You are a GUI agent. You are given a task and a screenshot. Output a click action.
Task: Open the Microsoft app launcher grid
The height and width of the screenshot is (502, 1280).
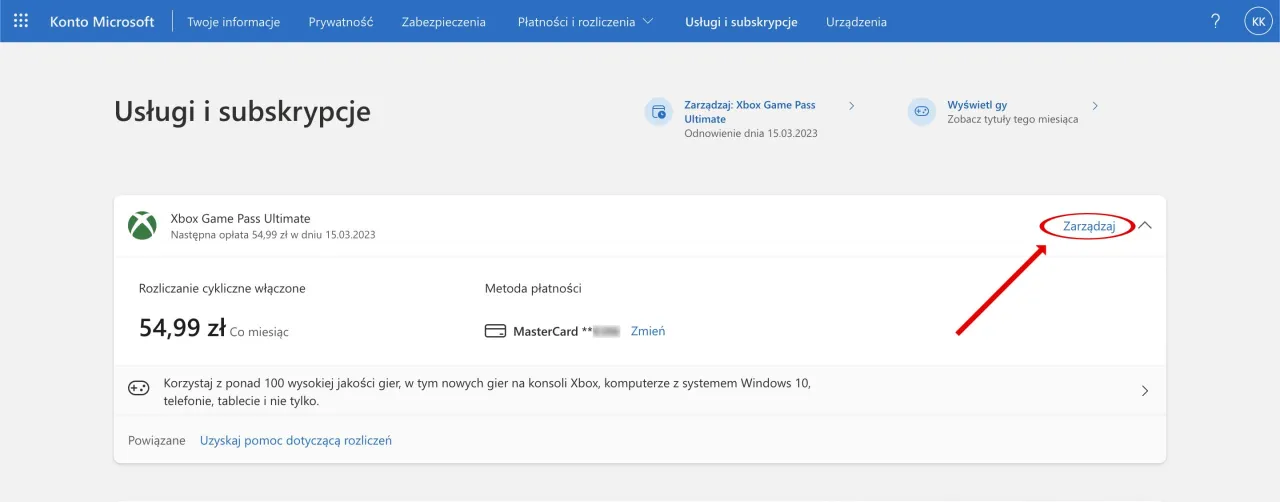pos(21,21)
